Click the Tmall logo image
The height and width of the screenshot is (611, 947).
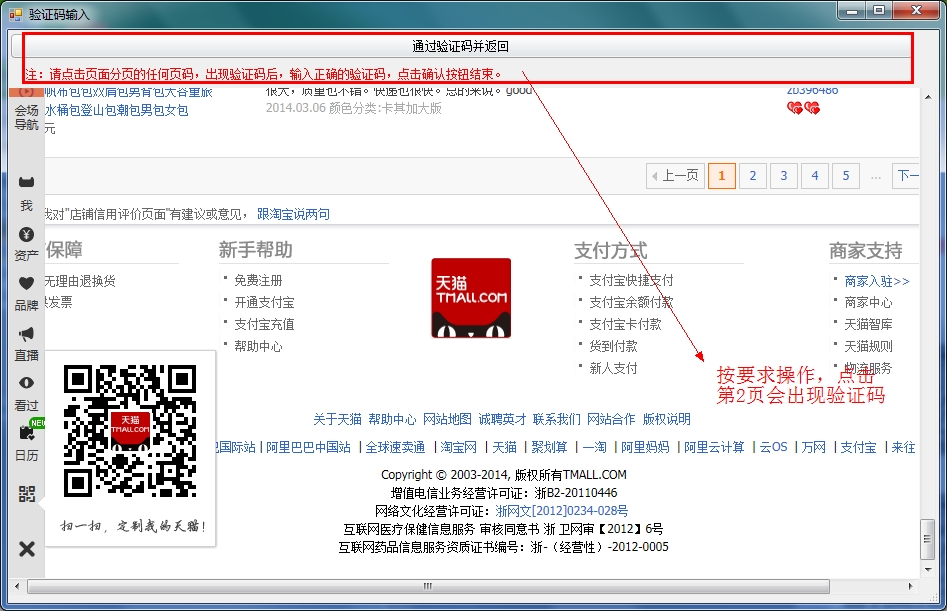(471, 298)
